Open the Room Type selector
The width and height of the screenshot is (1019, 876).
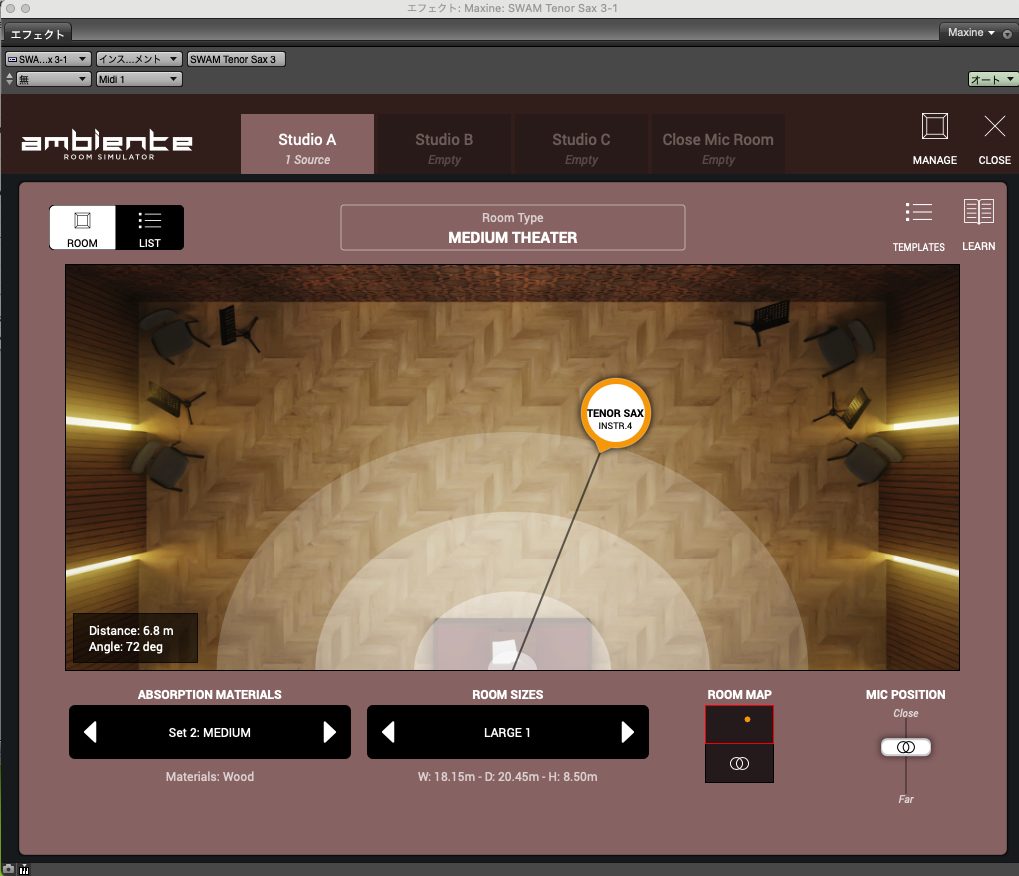pyautogui.click(x=513, y=227)
